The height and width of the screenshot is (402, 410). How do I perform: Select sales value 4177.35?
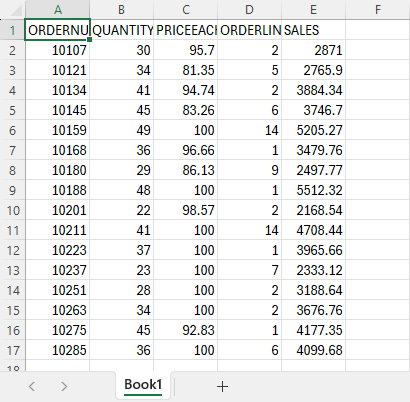(x=314, y=330)
